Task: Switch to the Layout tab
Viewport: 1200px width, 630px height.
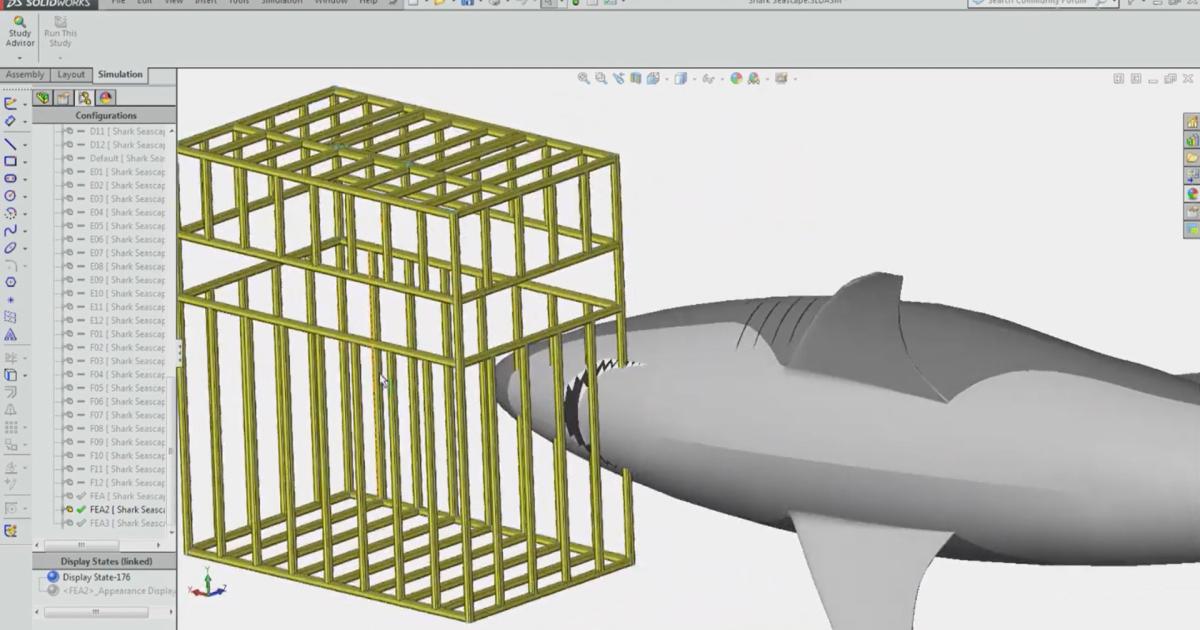Action: pyautogui.click(x=70, y=74)
